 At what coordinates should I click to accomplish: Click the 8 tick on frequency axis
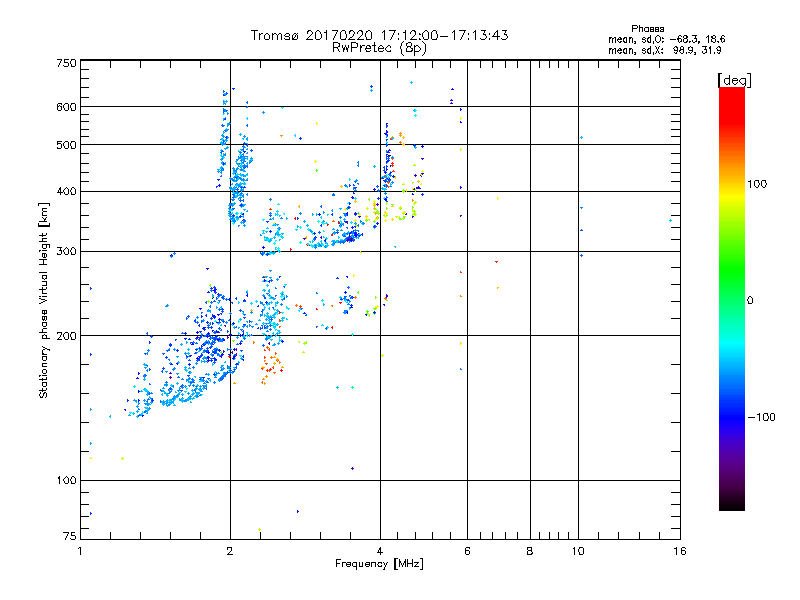tap(530, 551)
